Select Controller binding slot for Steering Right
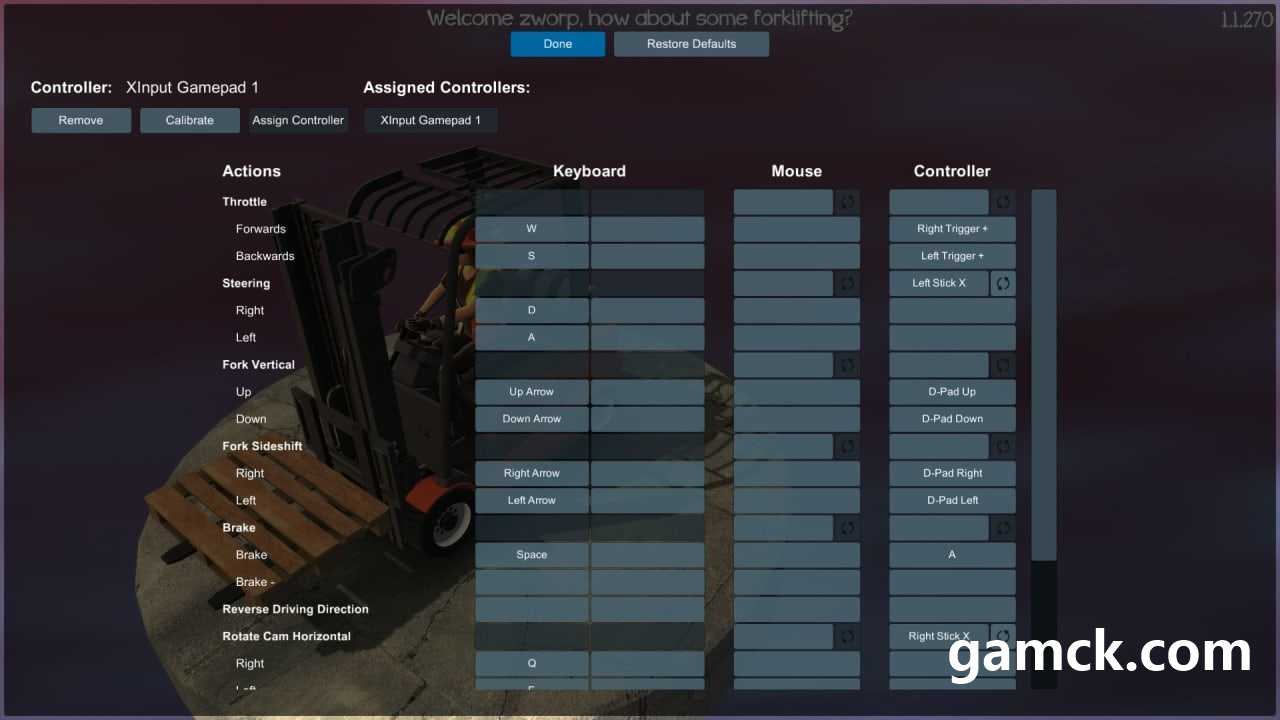This screenshot has height=720, width=1280. tap(952, 310)
